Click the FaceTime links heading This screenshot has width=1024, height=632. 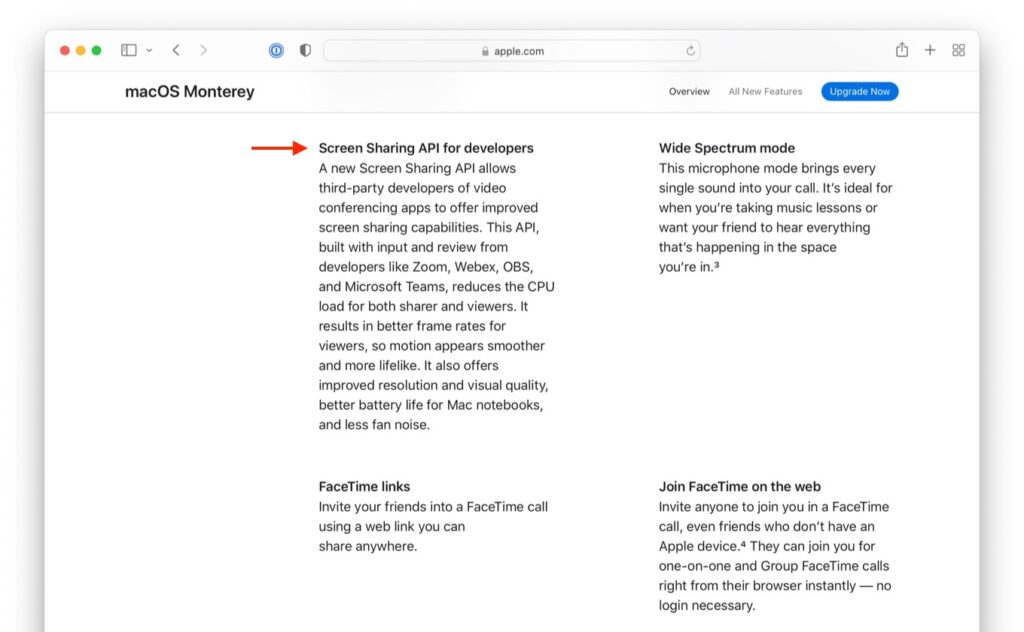[364, 486]
